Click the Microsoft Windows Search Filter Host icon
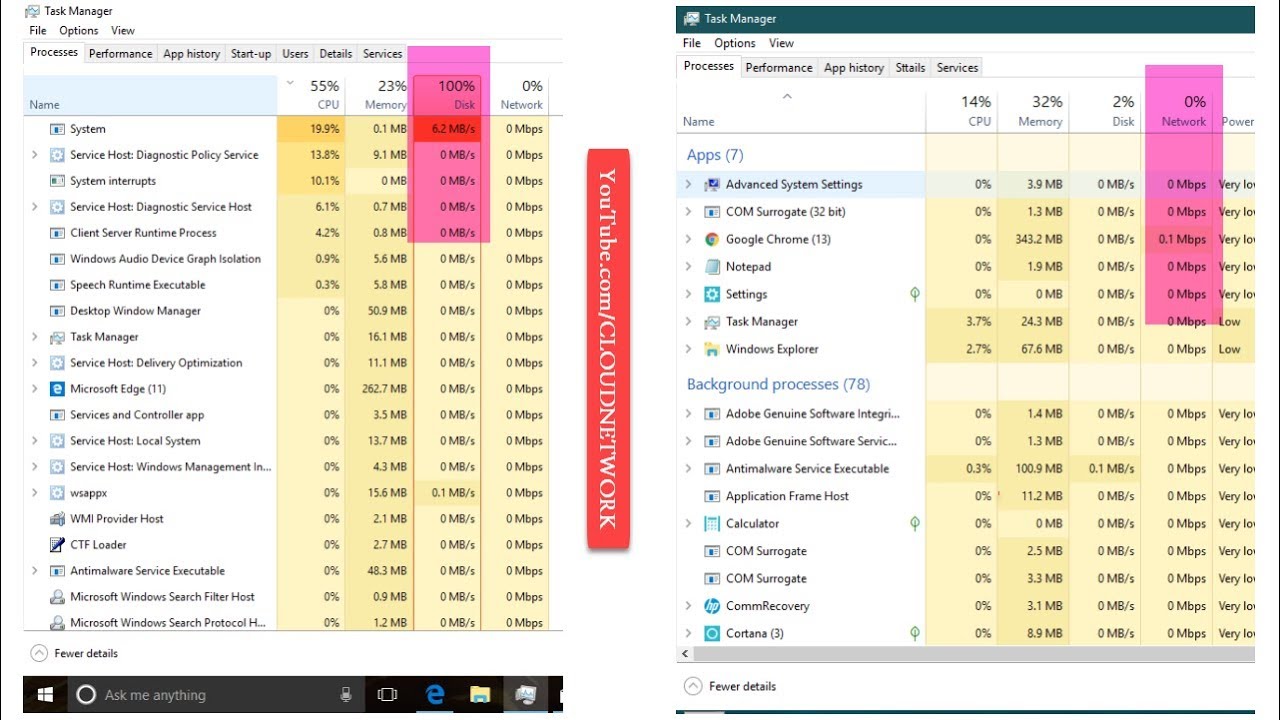 (x=57, y=597)
